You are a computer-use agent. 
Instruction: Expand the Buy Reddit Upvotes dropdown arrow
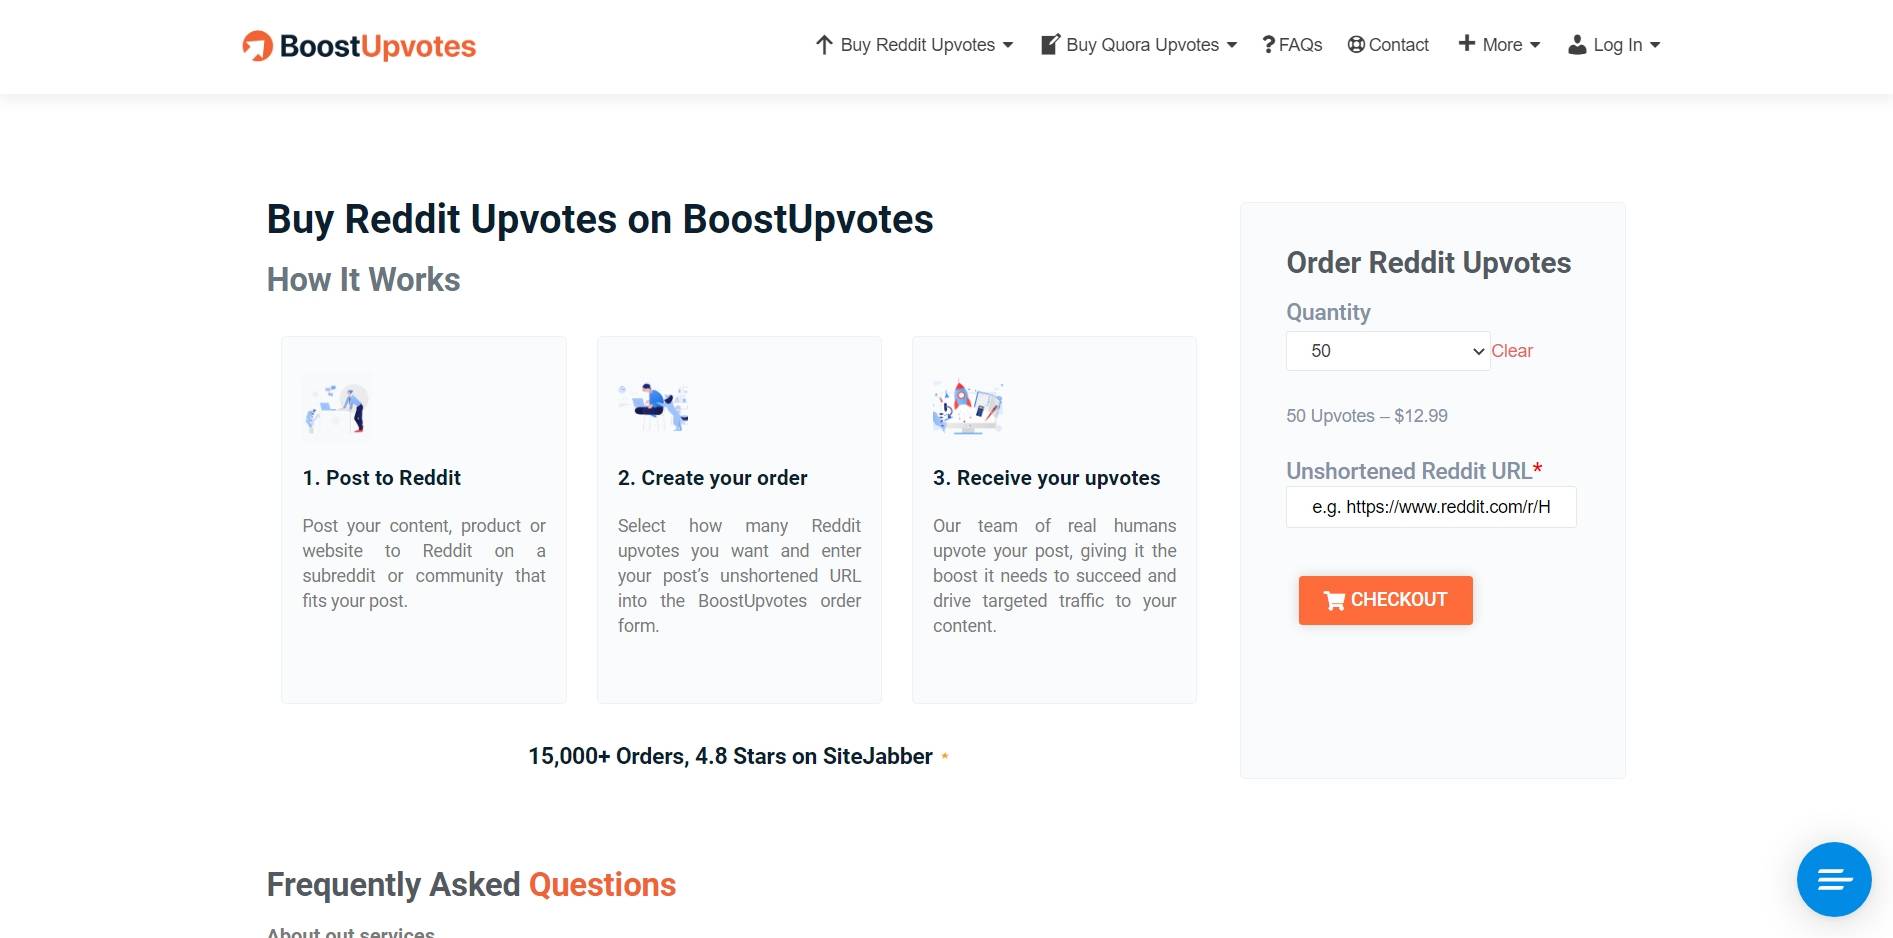click(x=1008, y=45)
